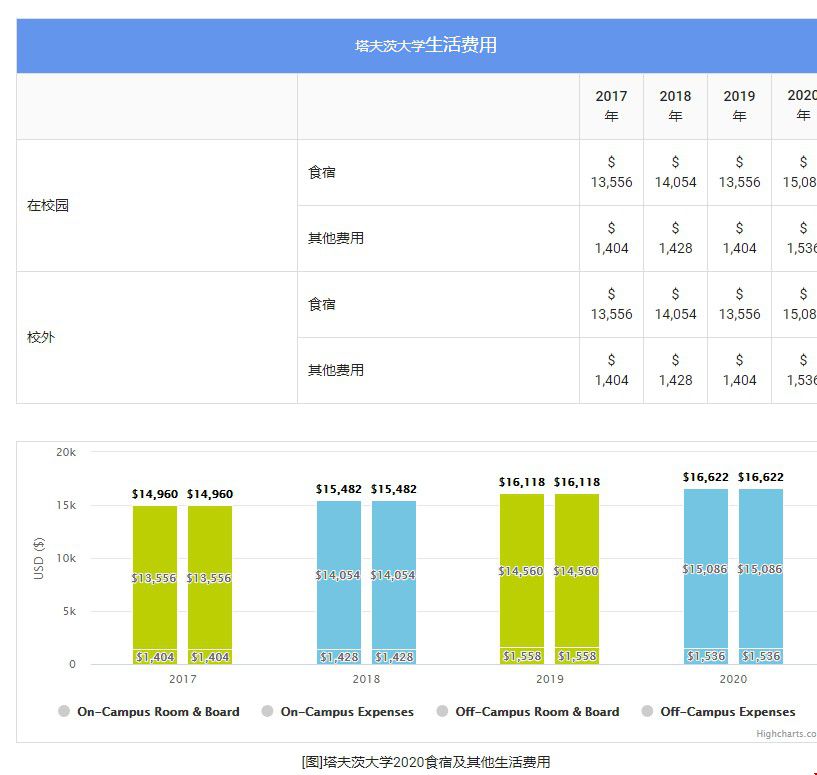Screen dimensions: 817x775
Task: Toggle the Off-Campus Expenses legend series
Action: pos(719,711)
